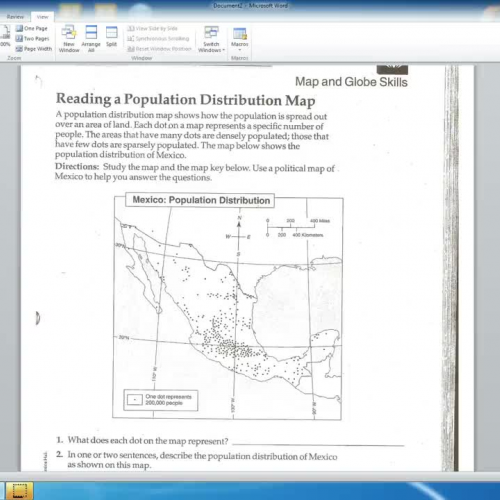The image size is (500, 500).
Task: Click the 100% zoom button
Action: point(5,37)
